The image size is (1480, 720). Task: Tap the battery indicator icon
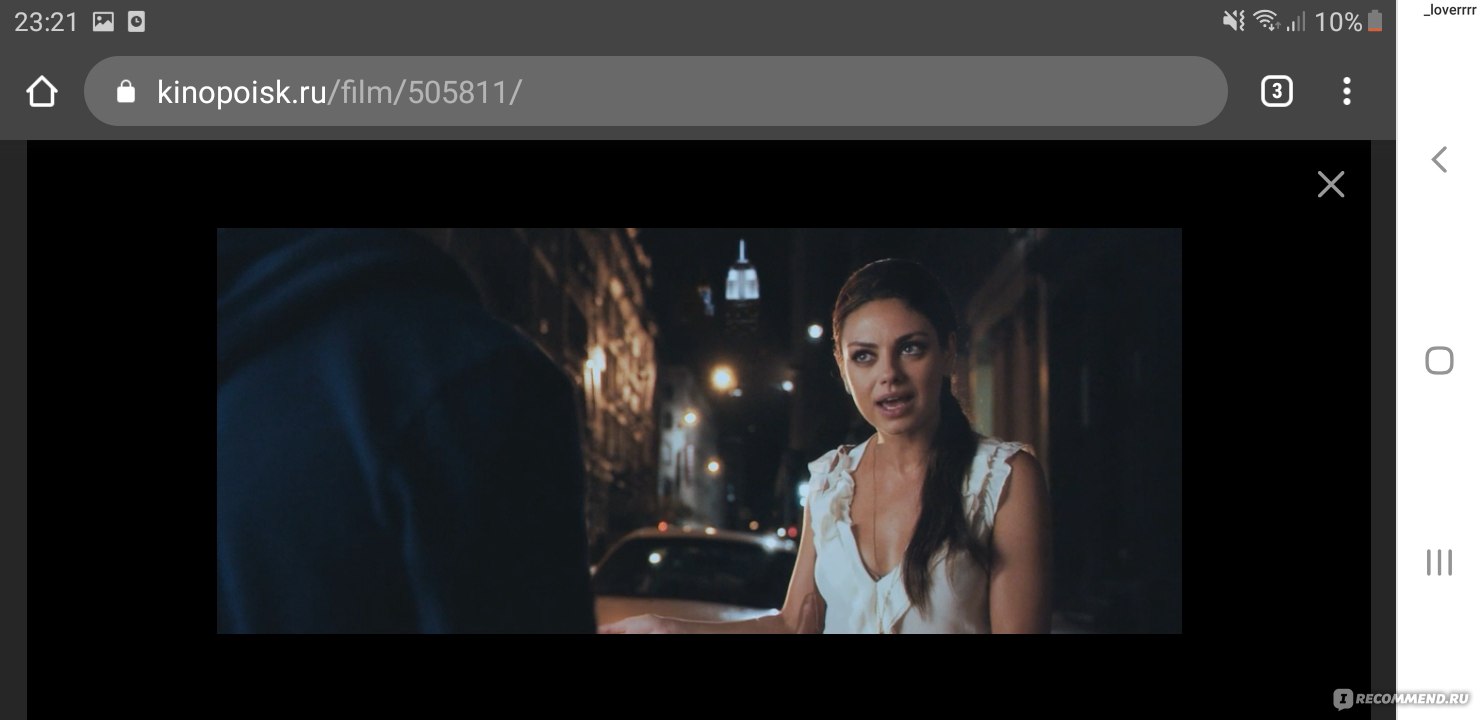1375,20
